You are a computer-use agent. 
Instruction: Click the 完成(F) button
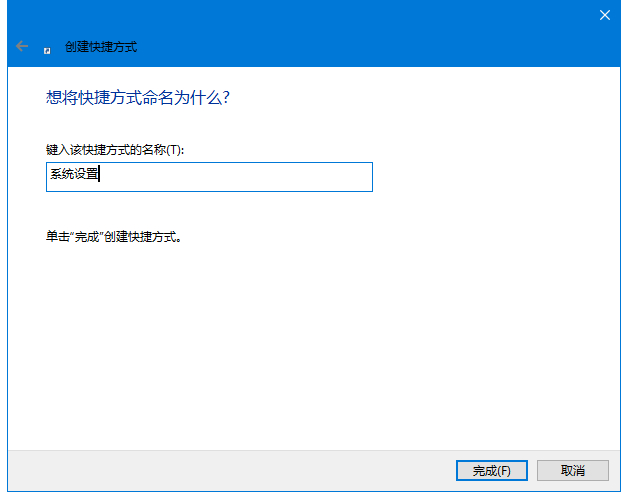tap(491, 470)
